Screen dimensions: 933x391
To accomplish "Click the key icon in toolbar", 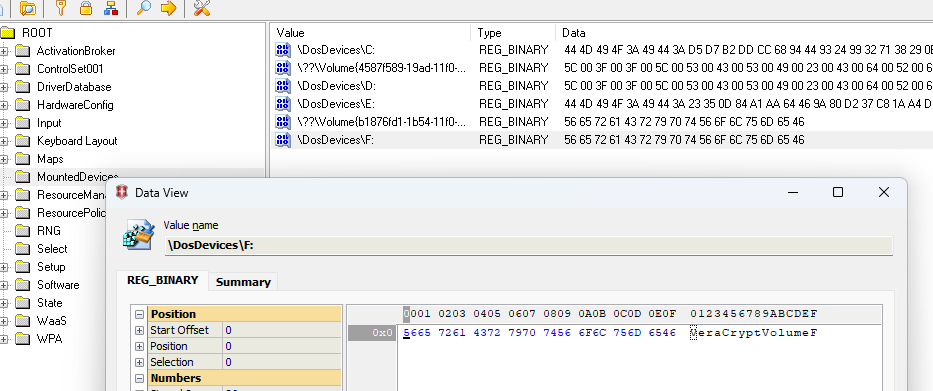I will tap(61, 8).
